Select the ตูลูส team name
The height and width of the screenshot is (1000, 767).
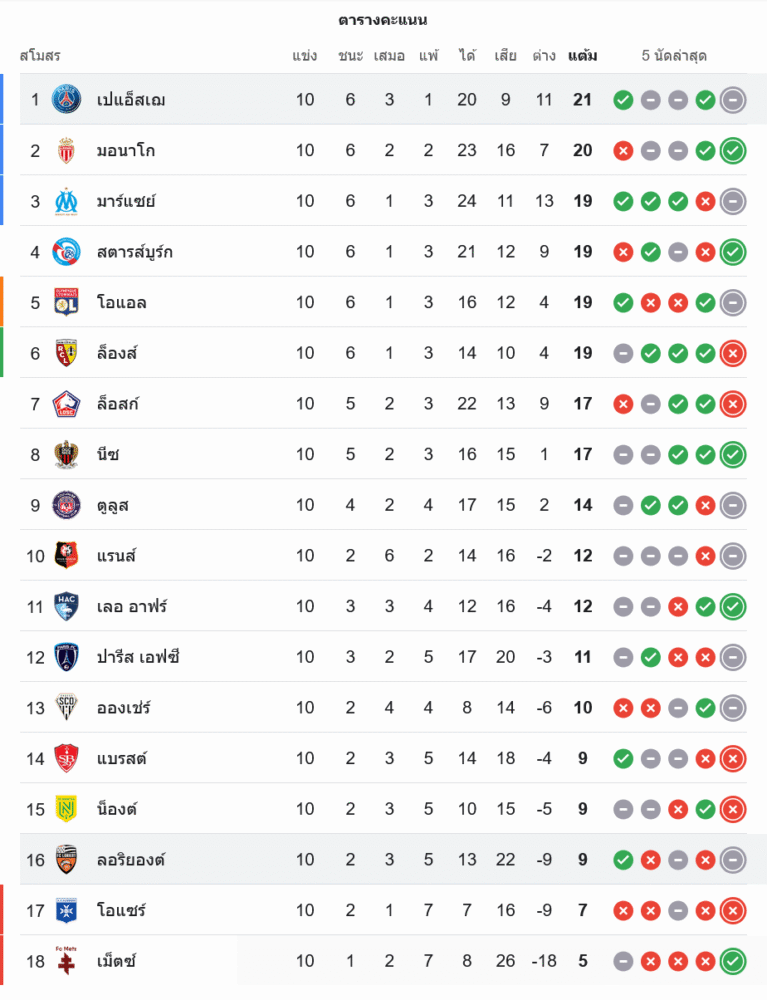pyautogui.click(x=113, y=505)
